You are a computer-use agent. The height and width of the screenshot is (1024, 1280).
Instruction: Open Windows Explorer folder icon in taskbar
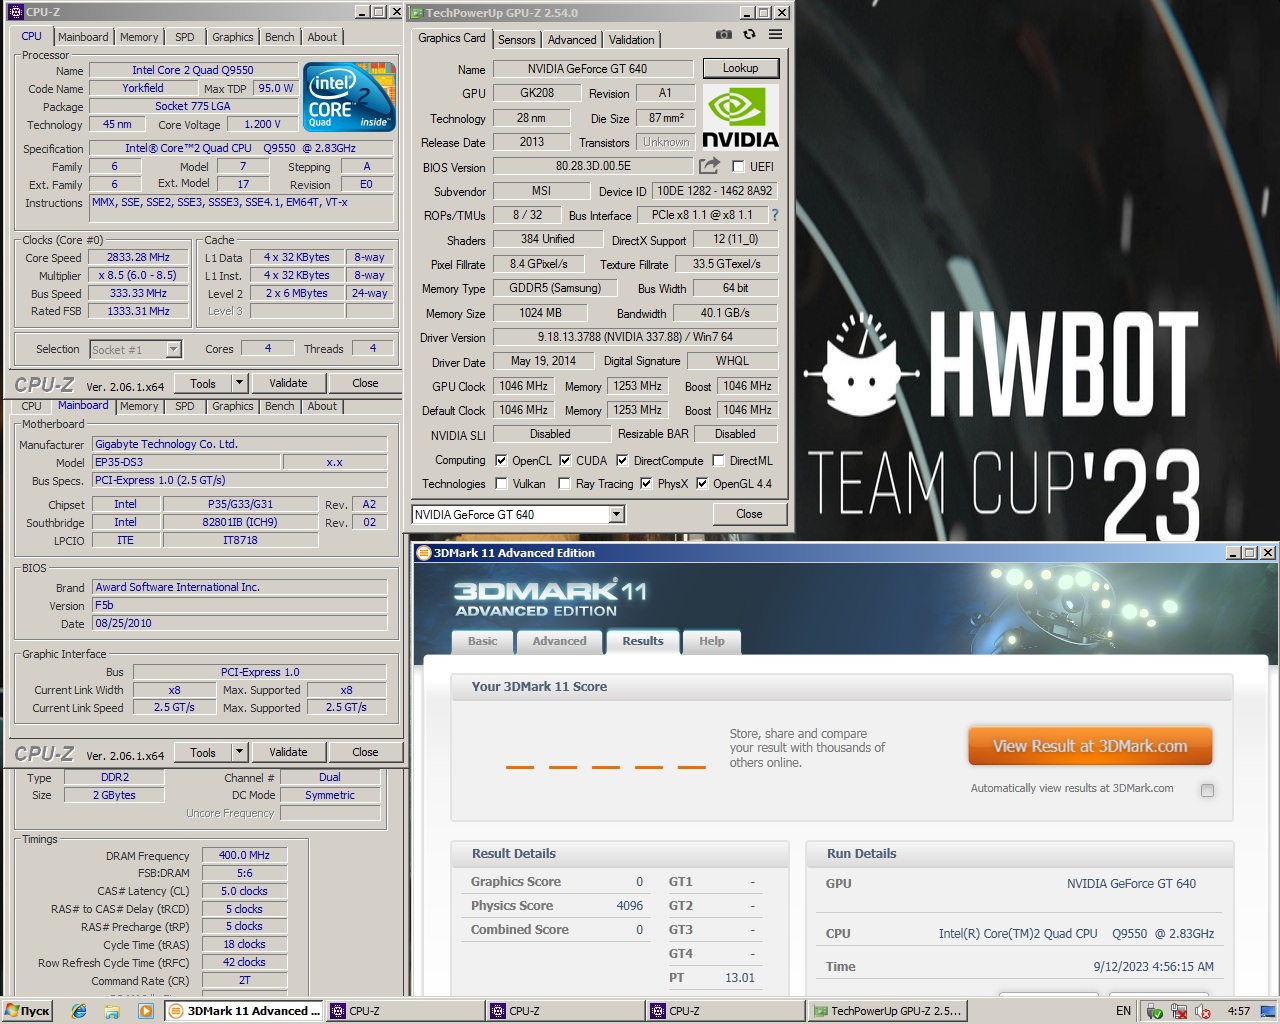pyautogui.click(x=112, y=1011)
